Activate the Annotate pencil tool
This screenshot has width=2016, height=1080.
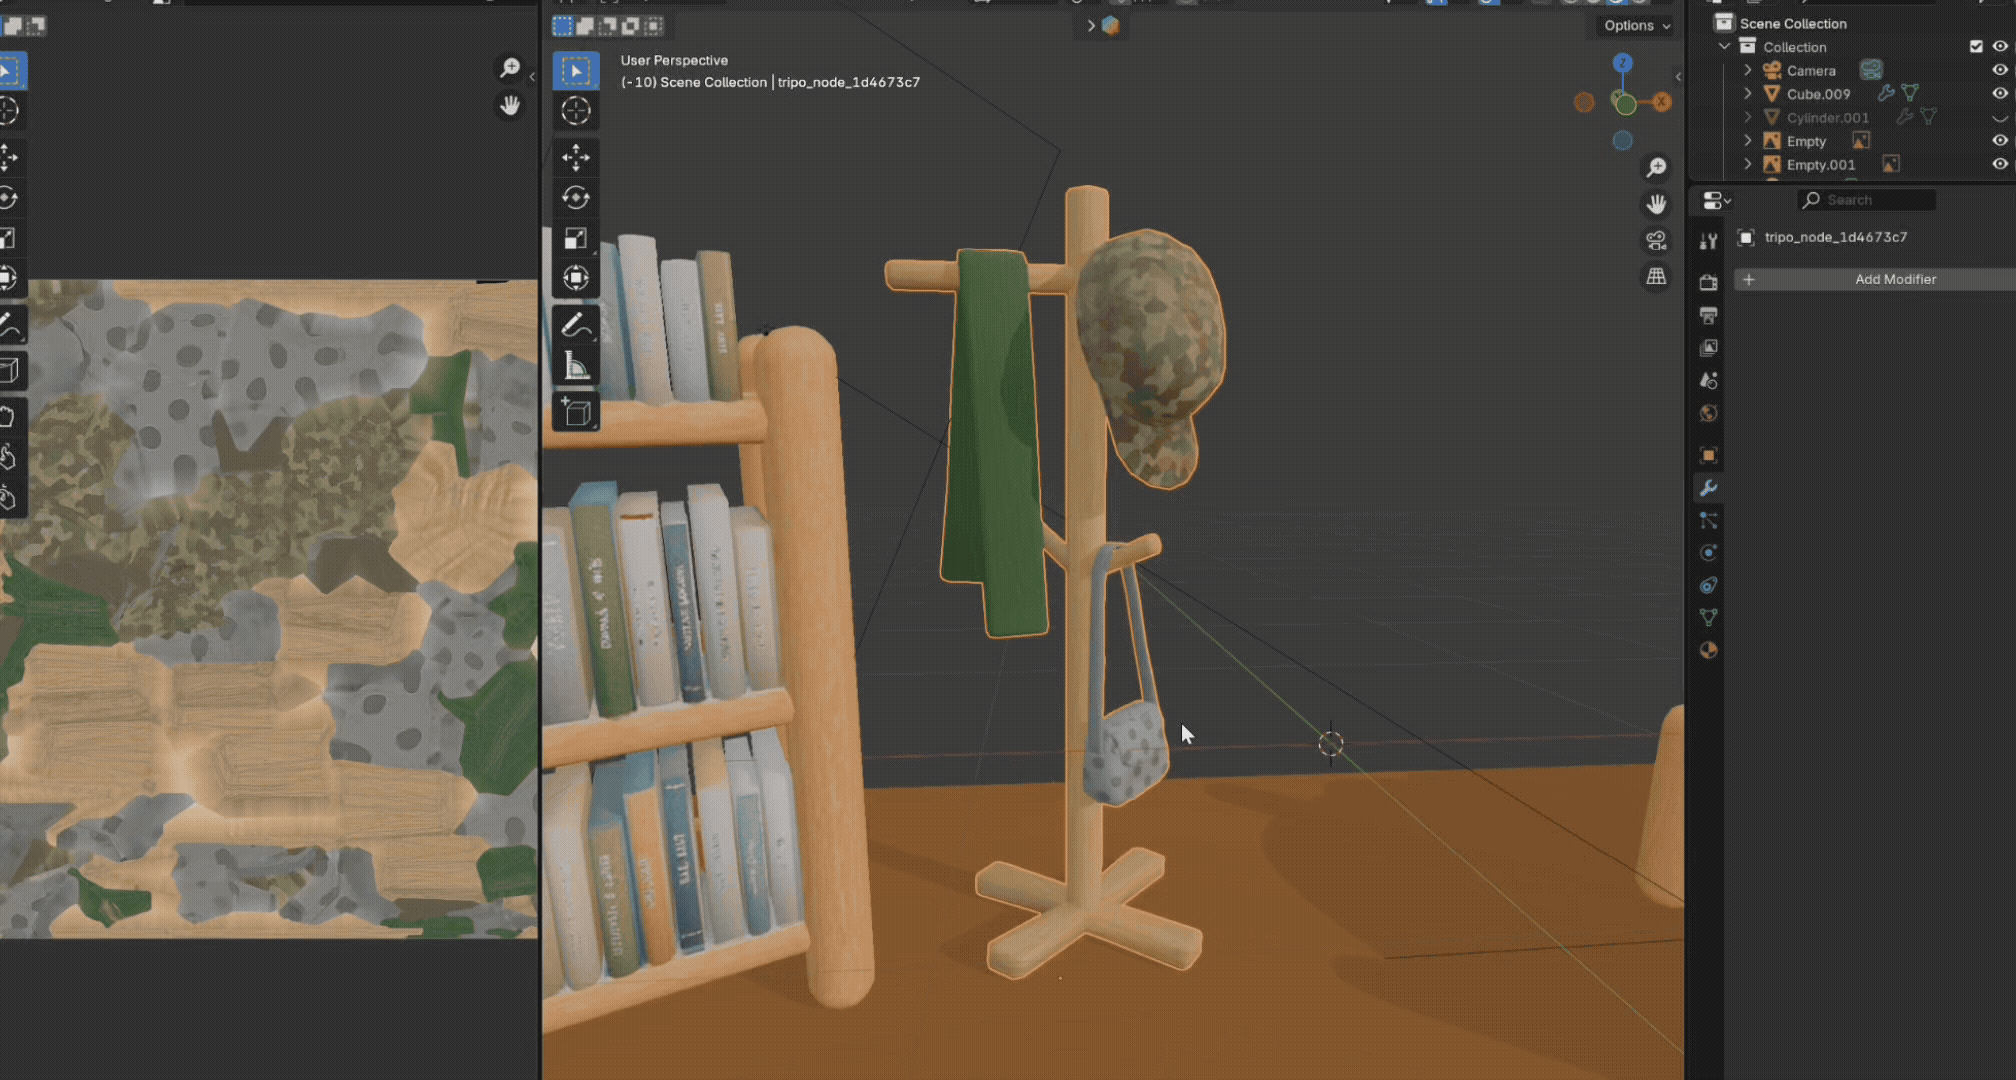(x=576, y=325)
